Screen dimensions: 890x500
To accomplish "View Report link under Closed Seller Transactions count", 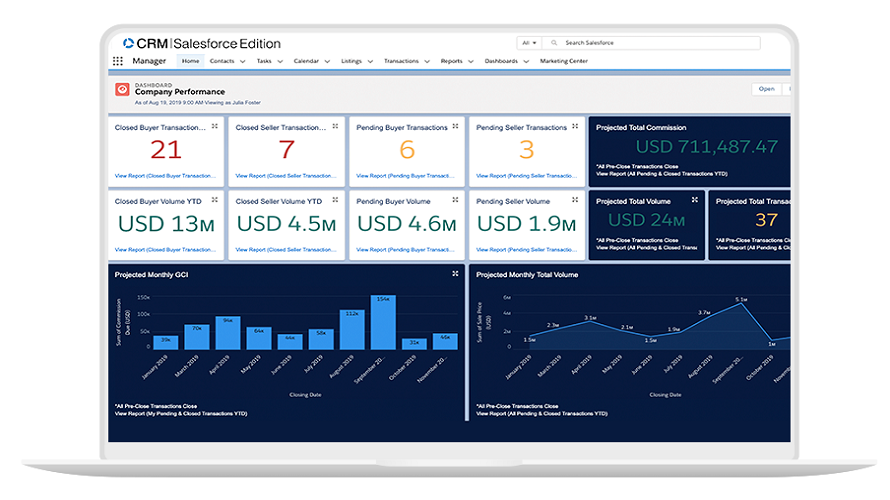I will (x=286, y=176).
